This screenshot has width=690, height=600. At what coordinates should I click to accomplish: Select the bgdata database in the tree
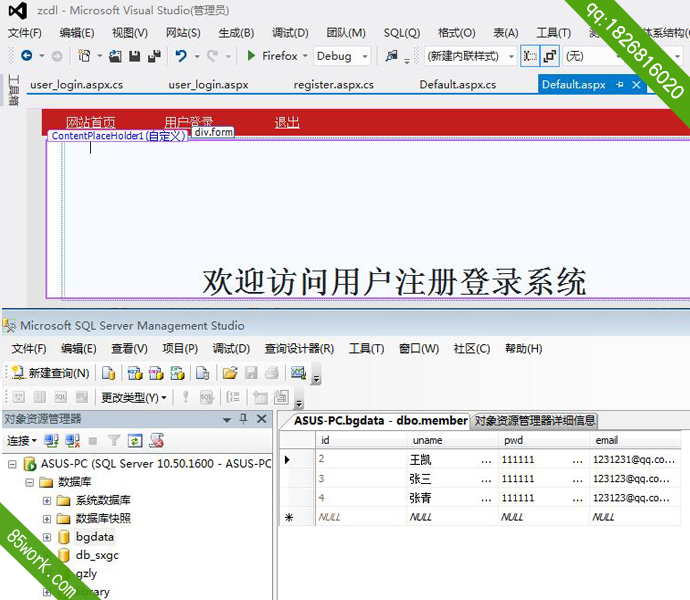click(95, 537)
